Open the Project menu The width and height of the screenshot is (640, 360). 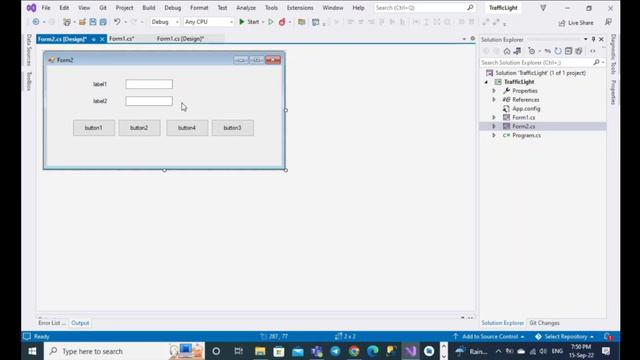(x=124, y=8)
